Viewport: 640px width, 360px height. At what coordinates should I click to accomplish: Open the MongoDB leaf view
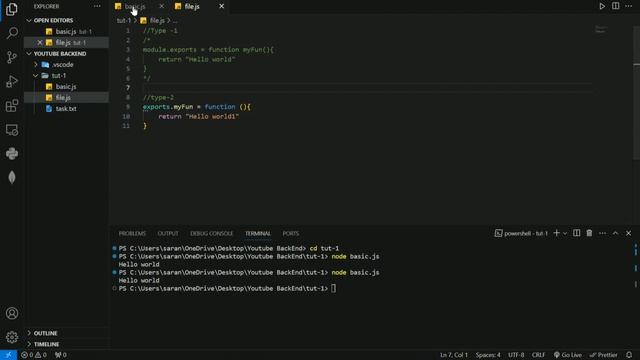tap(12, 177)
